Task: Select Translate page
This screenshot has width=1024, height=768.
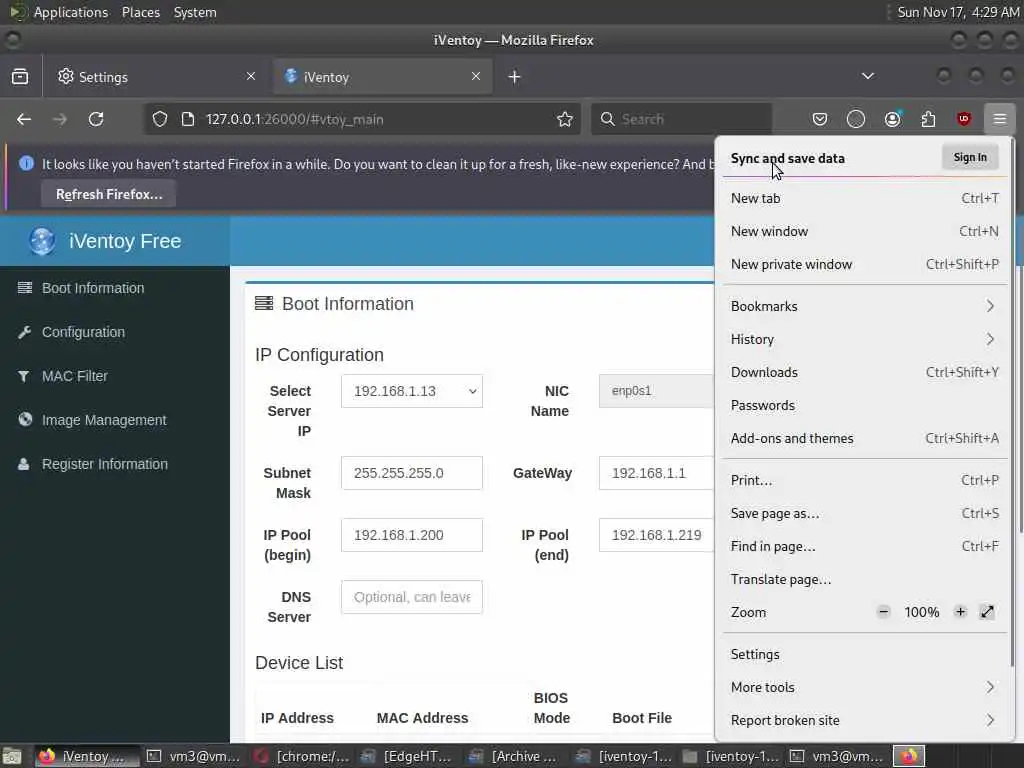Action: click(x=865, y=579)
